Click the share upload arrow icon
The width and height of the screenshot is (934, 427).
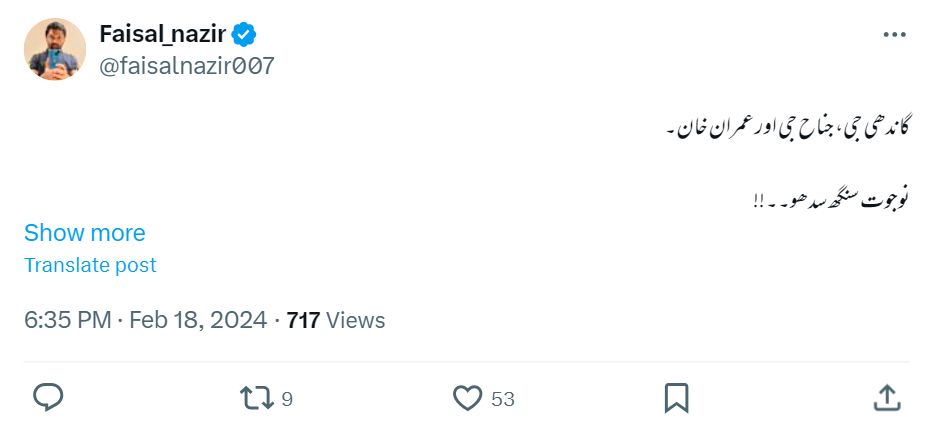click(x=886, y=398)
